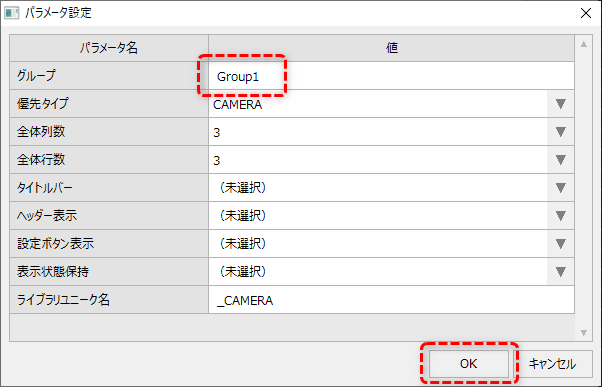Click the scrollbar down arrow
602x387 pixels.
click(x=584, y=333)
